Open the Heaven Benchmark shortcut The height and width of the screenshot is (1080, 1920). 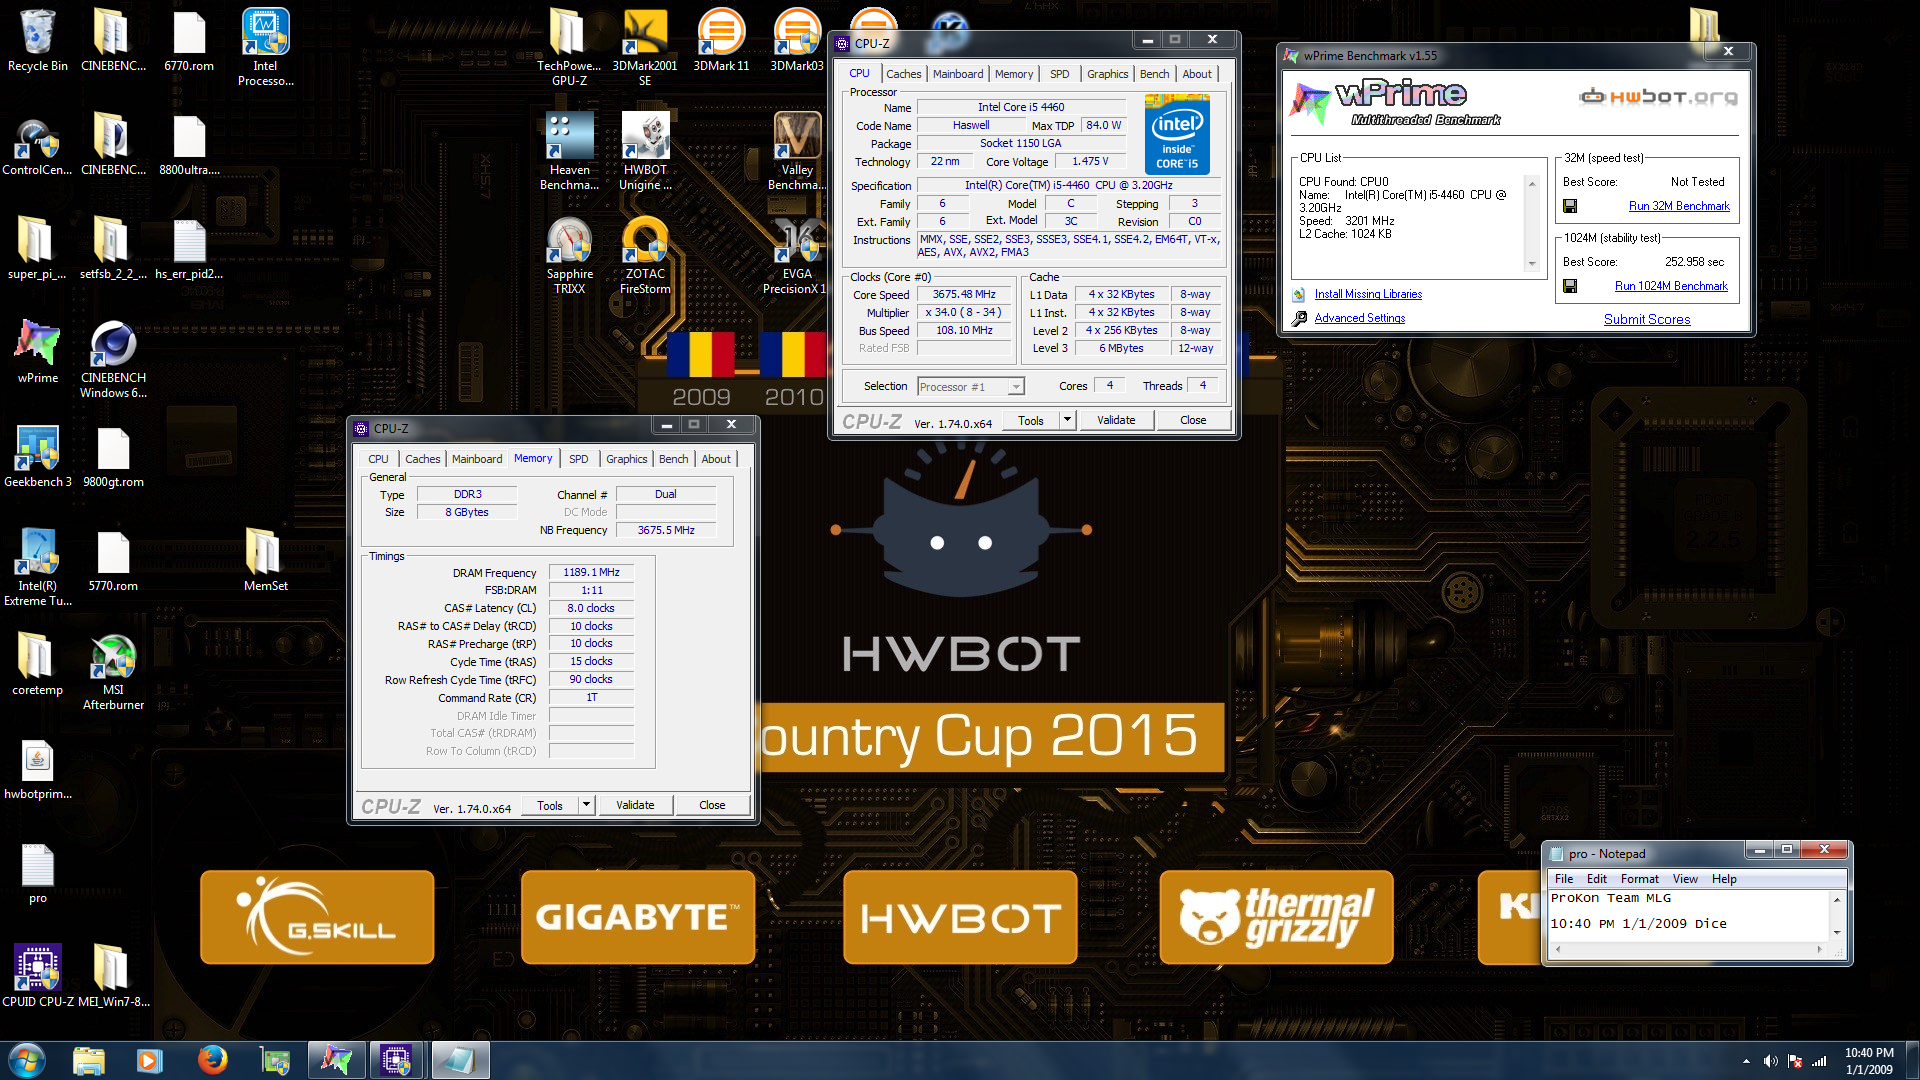click(569, 151)
